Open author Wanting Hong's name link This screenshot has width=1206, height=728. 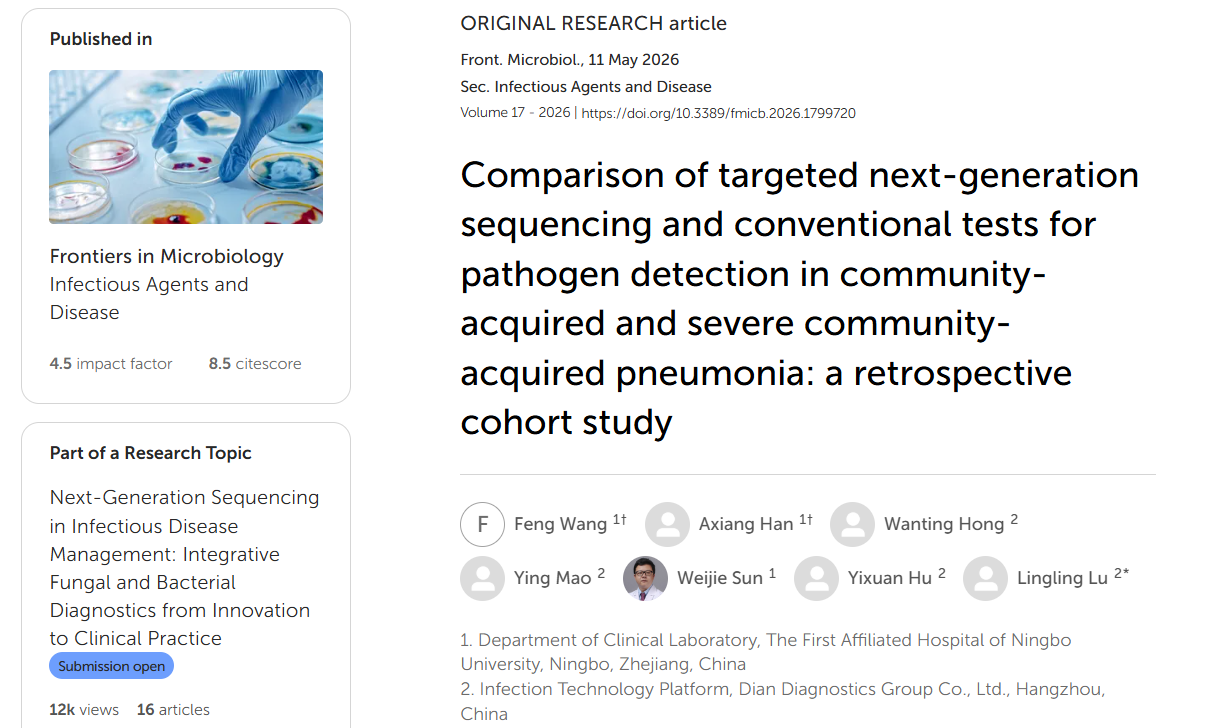(x=944, y=524)
